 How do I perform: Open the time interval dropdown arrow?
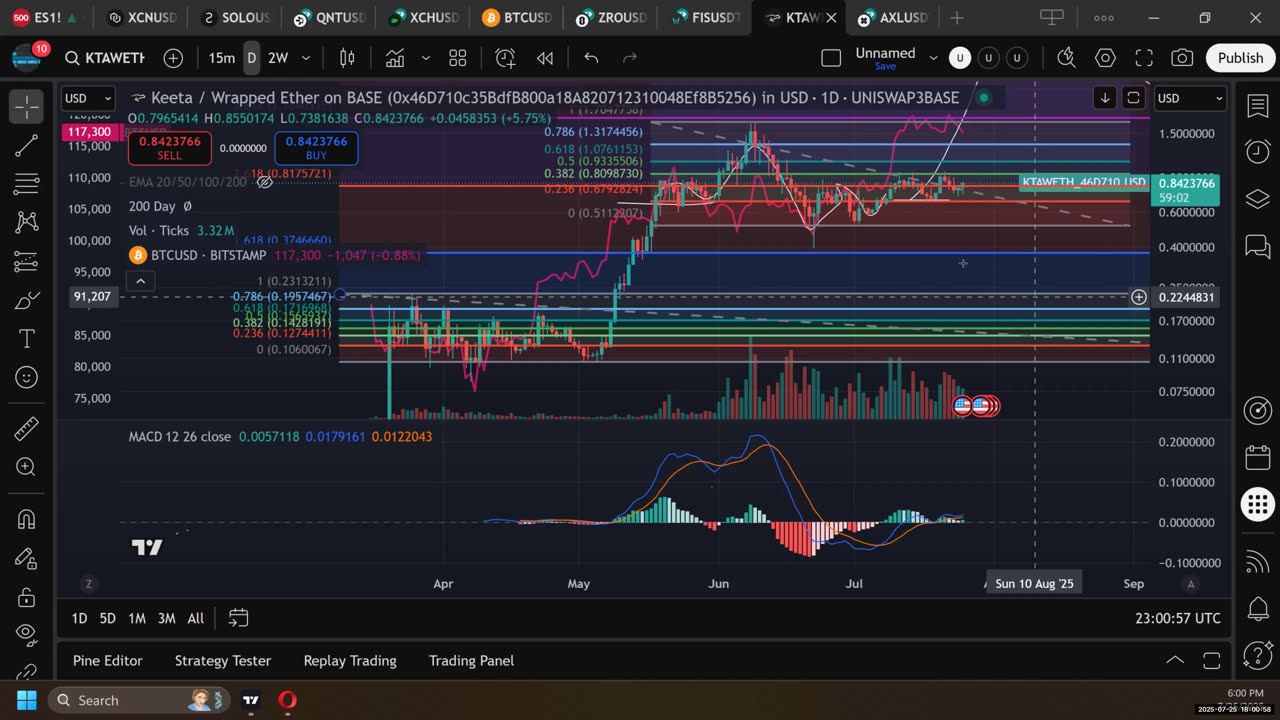pos(307,58)
